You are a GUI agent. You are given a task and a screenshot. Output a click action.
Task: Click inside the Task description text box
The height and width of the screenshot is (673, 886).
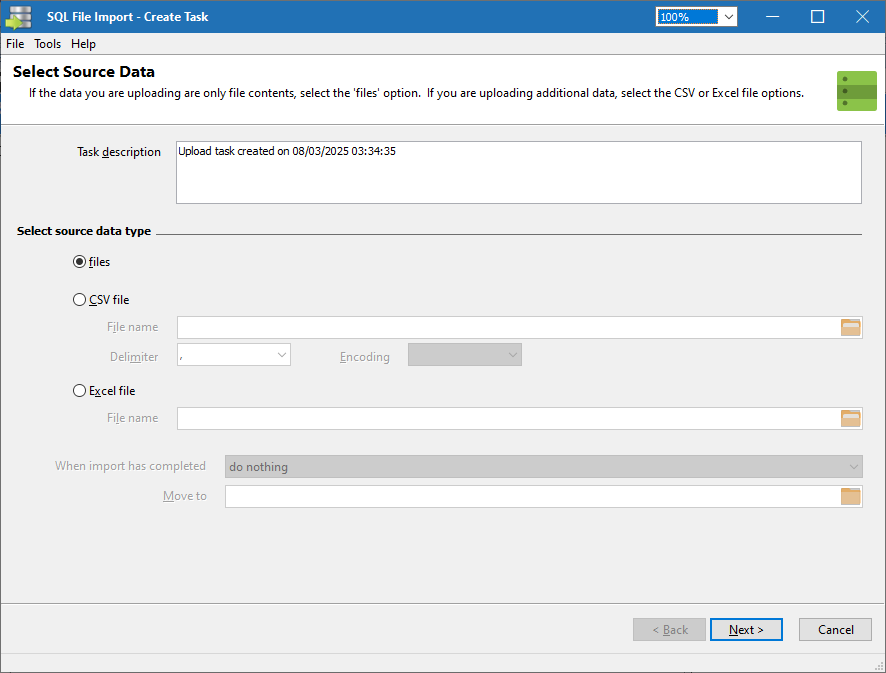(x=518, y=173)
